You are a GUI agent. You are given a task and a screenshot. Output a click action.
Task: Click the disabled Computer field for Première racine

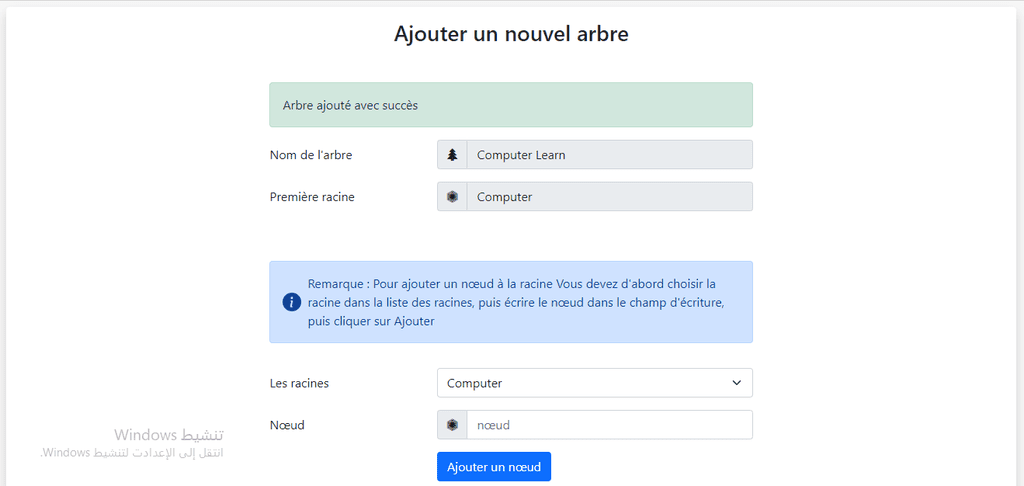click(610, 197)
